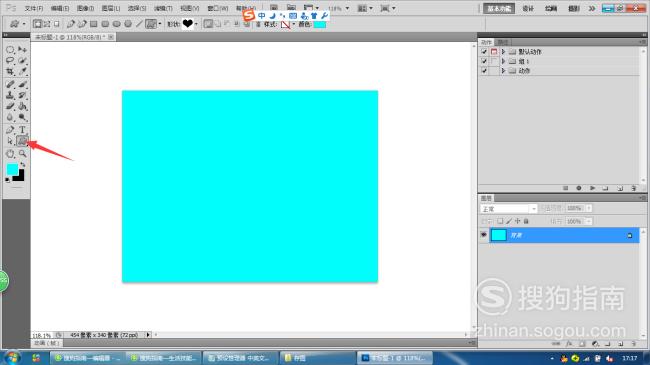
Task: Toggle checkbox for 默认动作 action set
Action: click(484, 52)
